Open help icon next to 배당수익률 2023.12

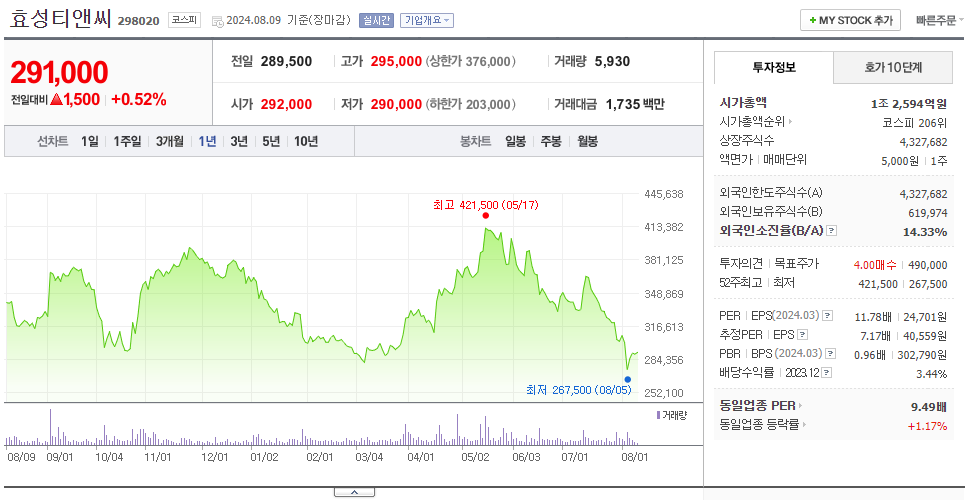click(x=827, y=373)
